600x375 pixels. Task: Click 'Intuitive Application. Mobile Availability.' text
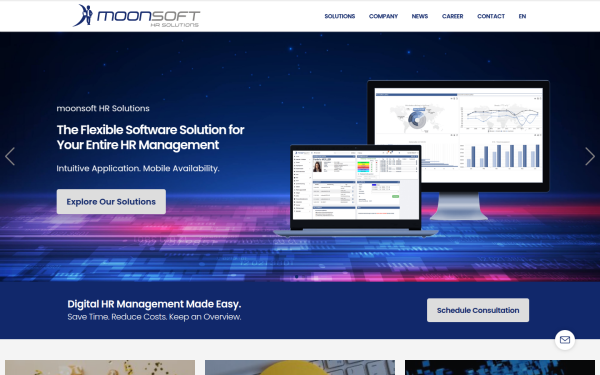138,168
